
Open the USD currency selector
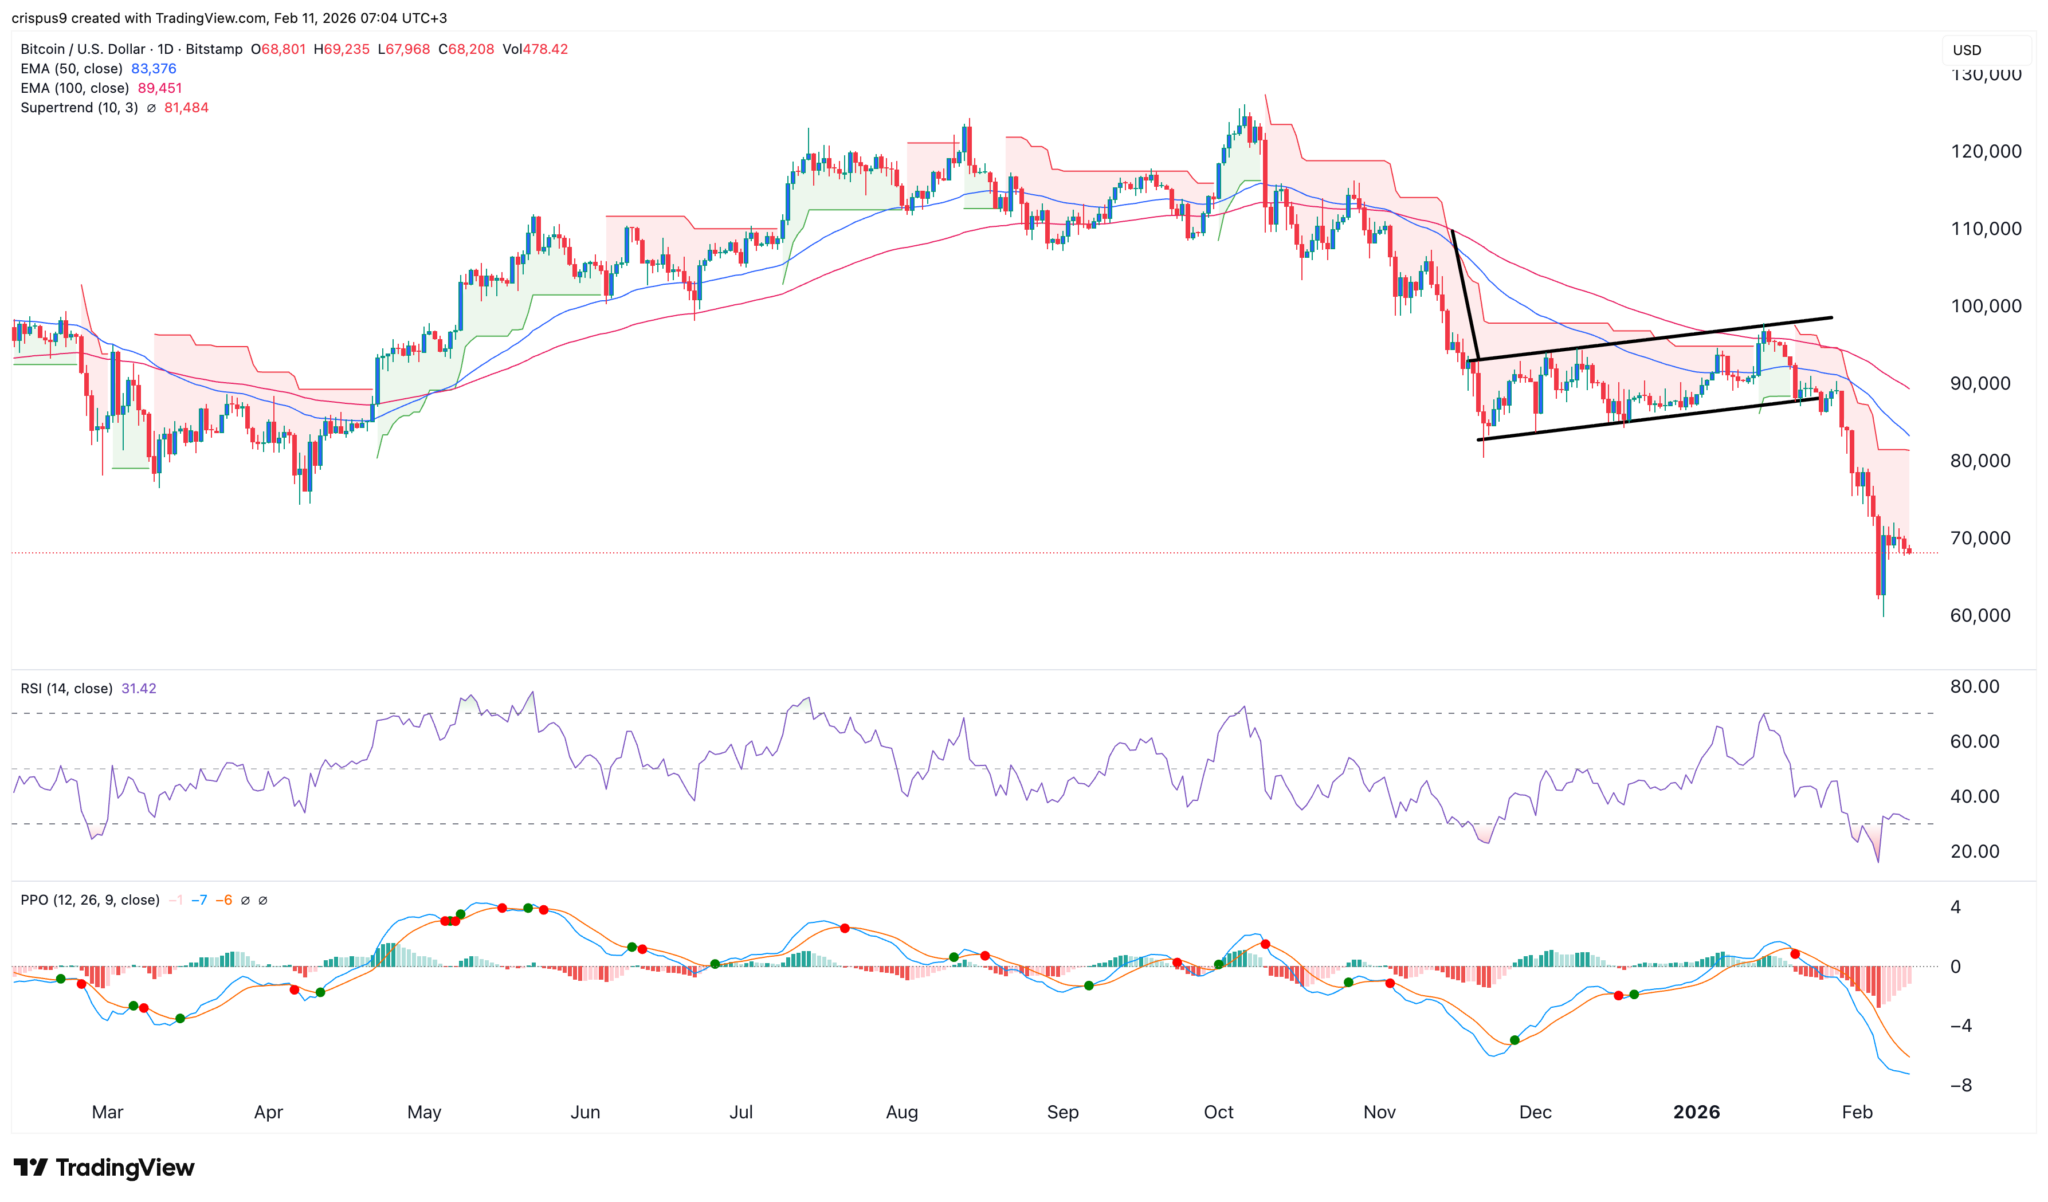[x=1967, y=50]
